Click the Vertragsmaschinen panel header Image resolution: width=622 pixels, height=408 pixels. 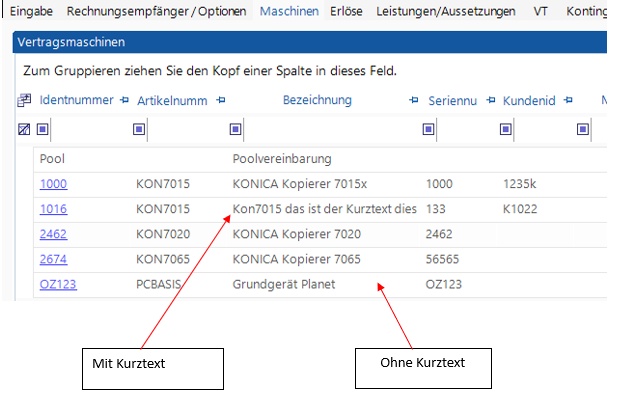[310, 42]
